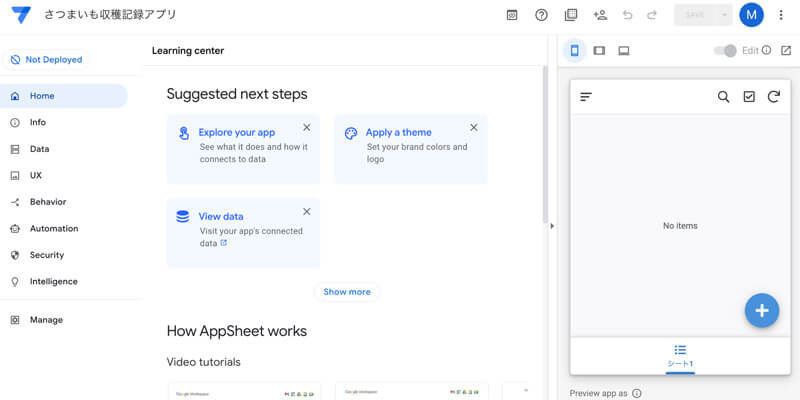800x400 pixels.
Task: Dismiss the Apply a theme card
Action: [474, 128]
